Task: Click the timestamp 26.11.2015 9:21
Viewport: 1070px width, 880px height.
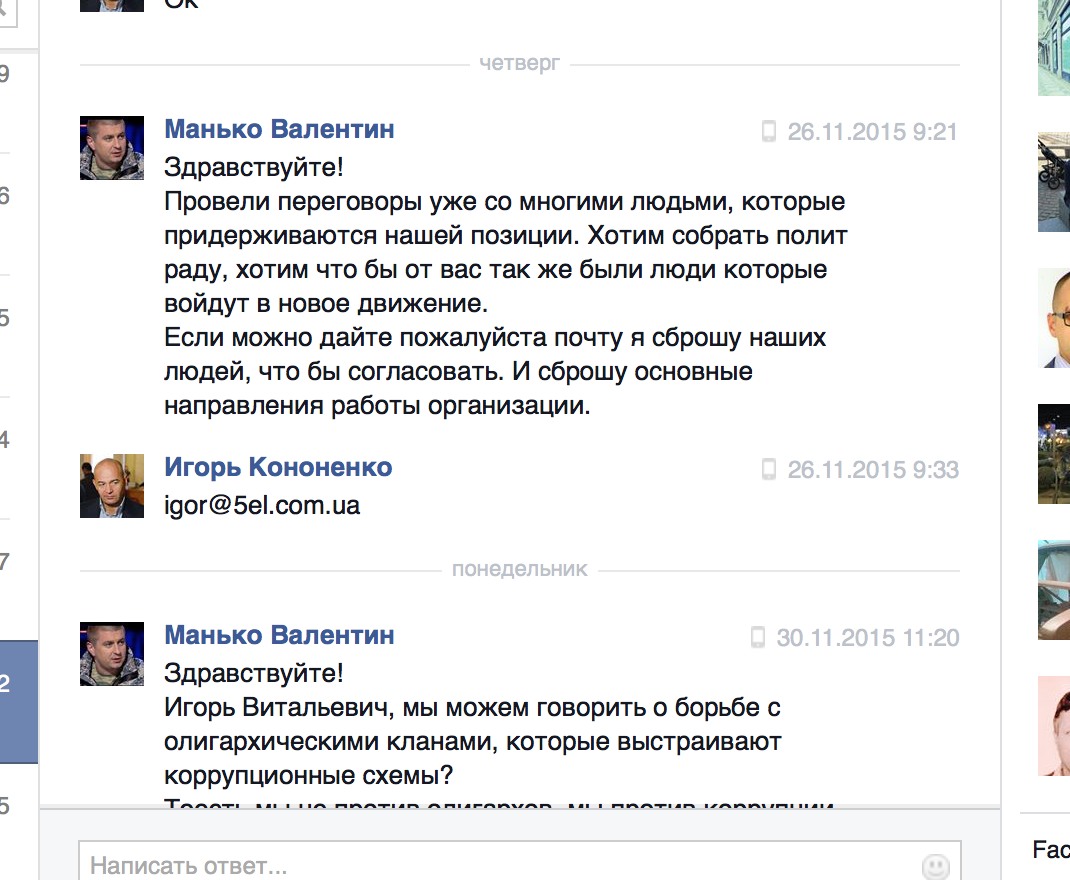Action: point(873,132)
